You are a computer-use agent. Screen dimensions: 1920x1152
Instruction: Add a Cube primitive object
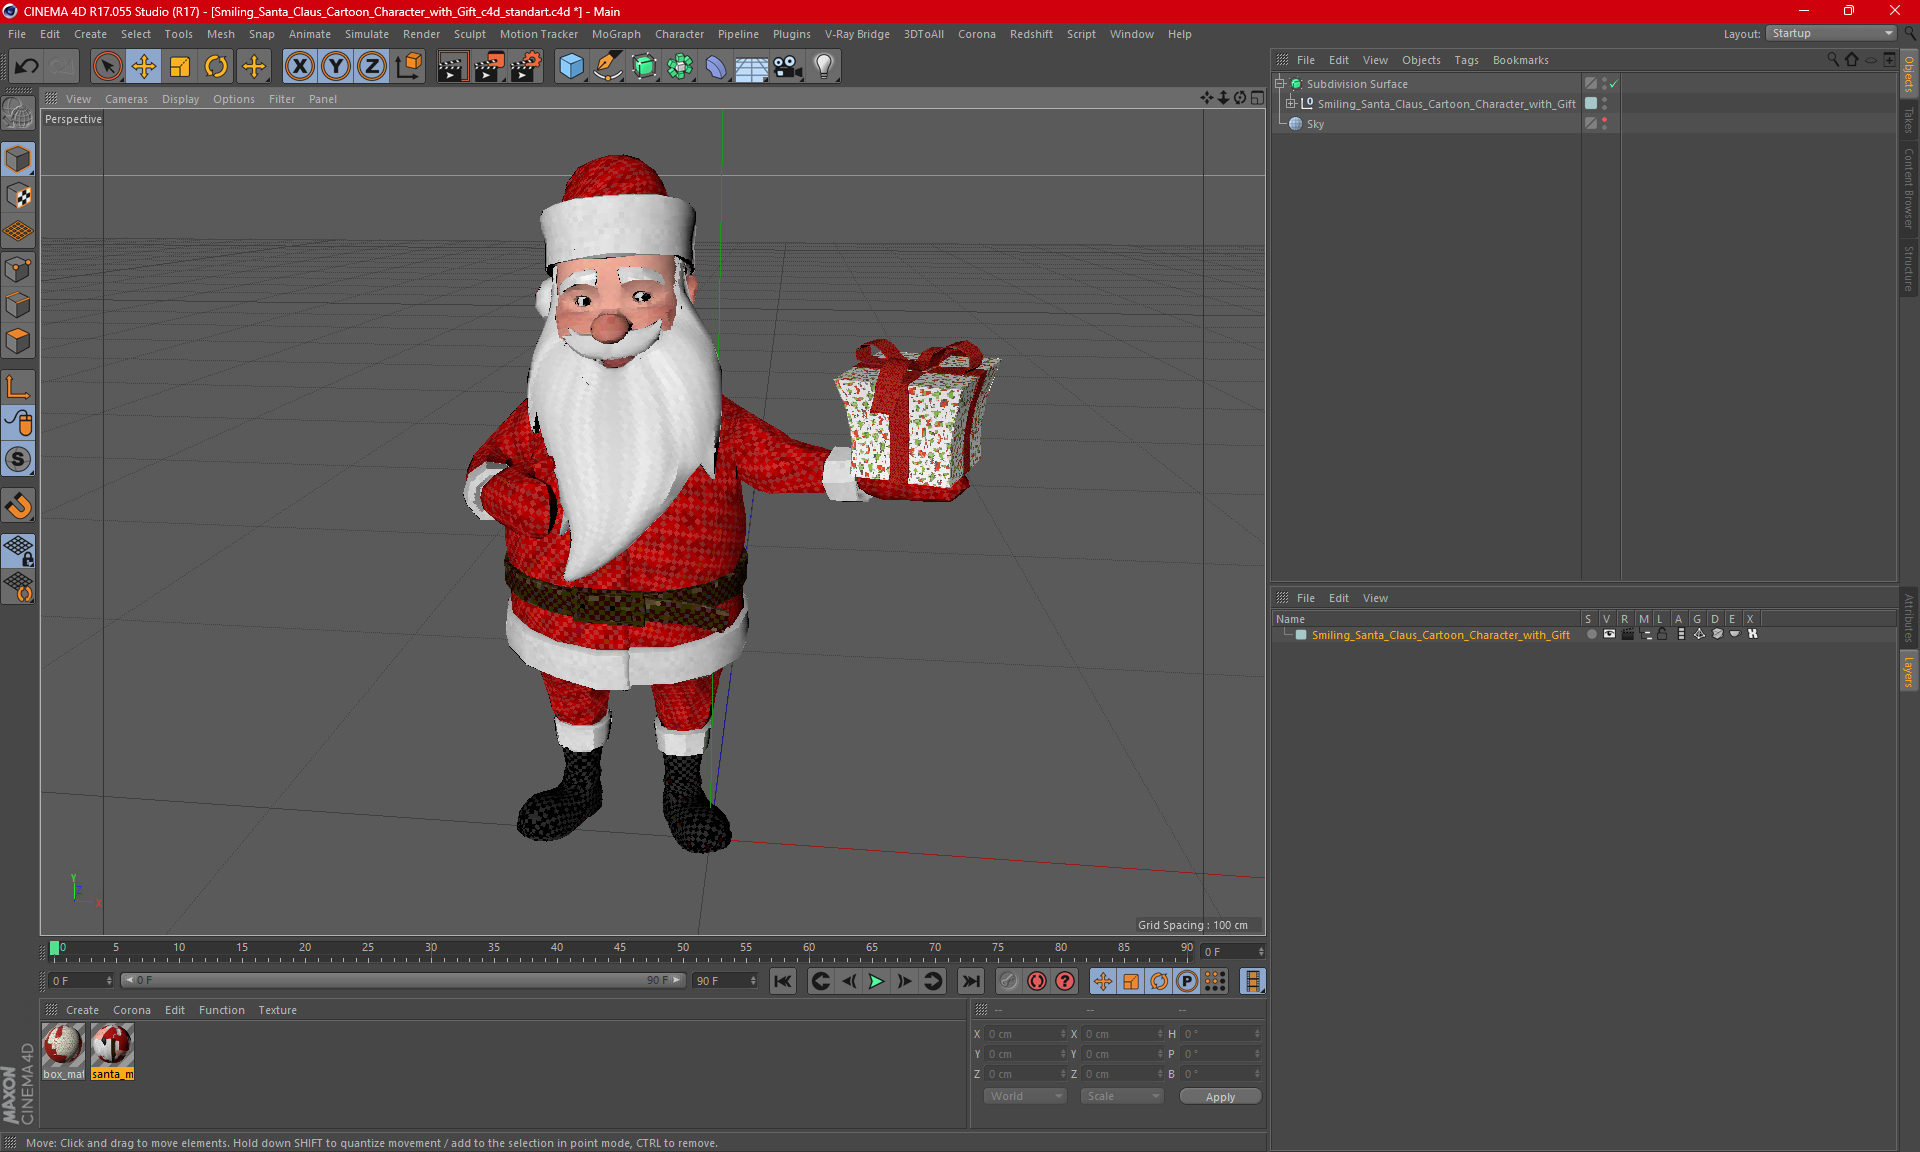point(571,66)
